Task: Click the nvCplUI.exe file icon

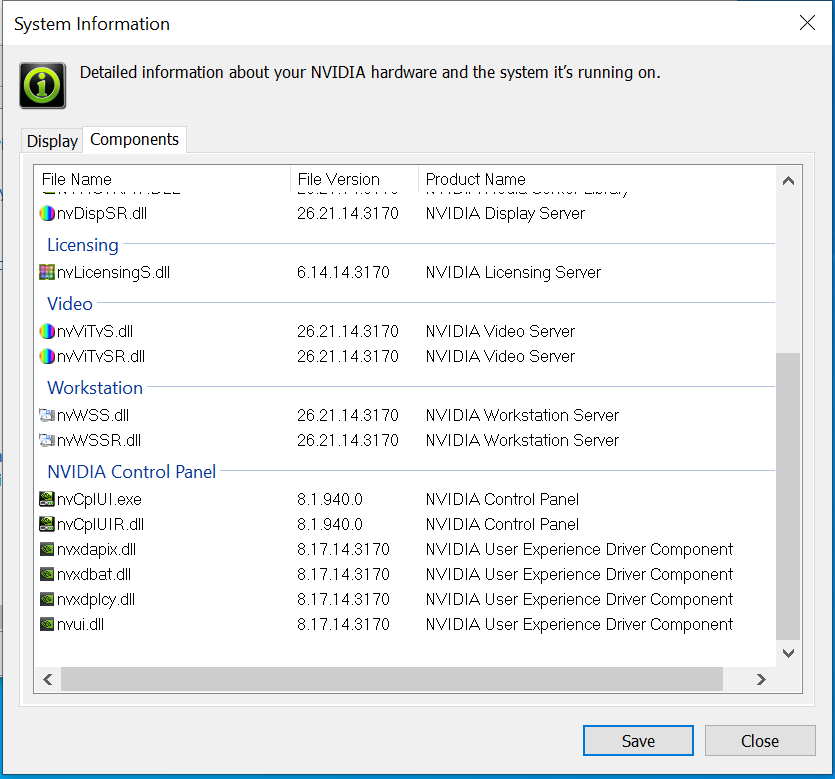Action: (x=47, y=499)
